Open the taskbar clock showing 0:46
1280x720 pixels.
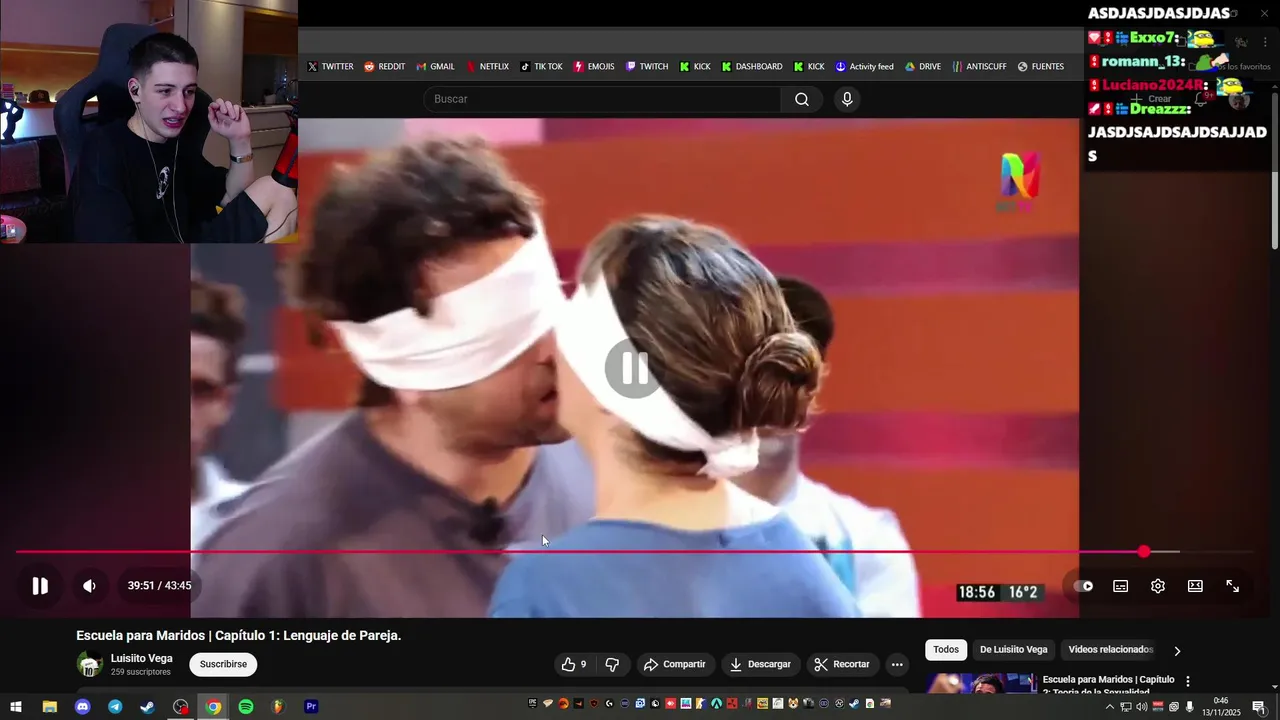tap(1221, 707)
